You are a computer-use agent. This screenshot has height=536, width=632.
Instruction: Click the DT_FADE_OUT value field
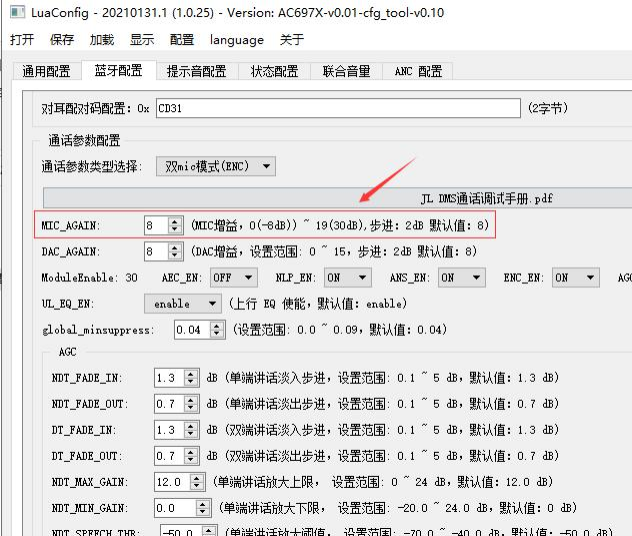(x=169, y=456)
